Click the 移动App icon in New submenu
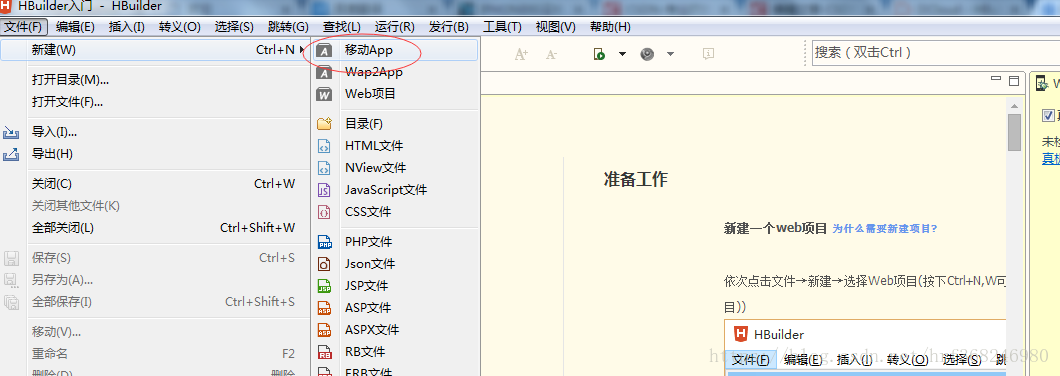 [x=325, y=50]
